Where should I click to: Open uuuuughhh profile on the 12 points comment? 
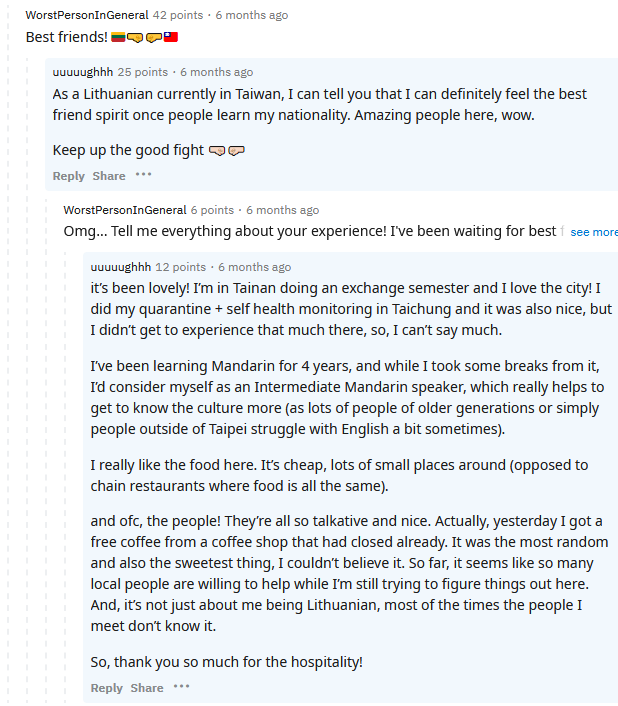[x=121, y=267]
